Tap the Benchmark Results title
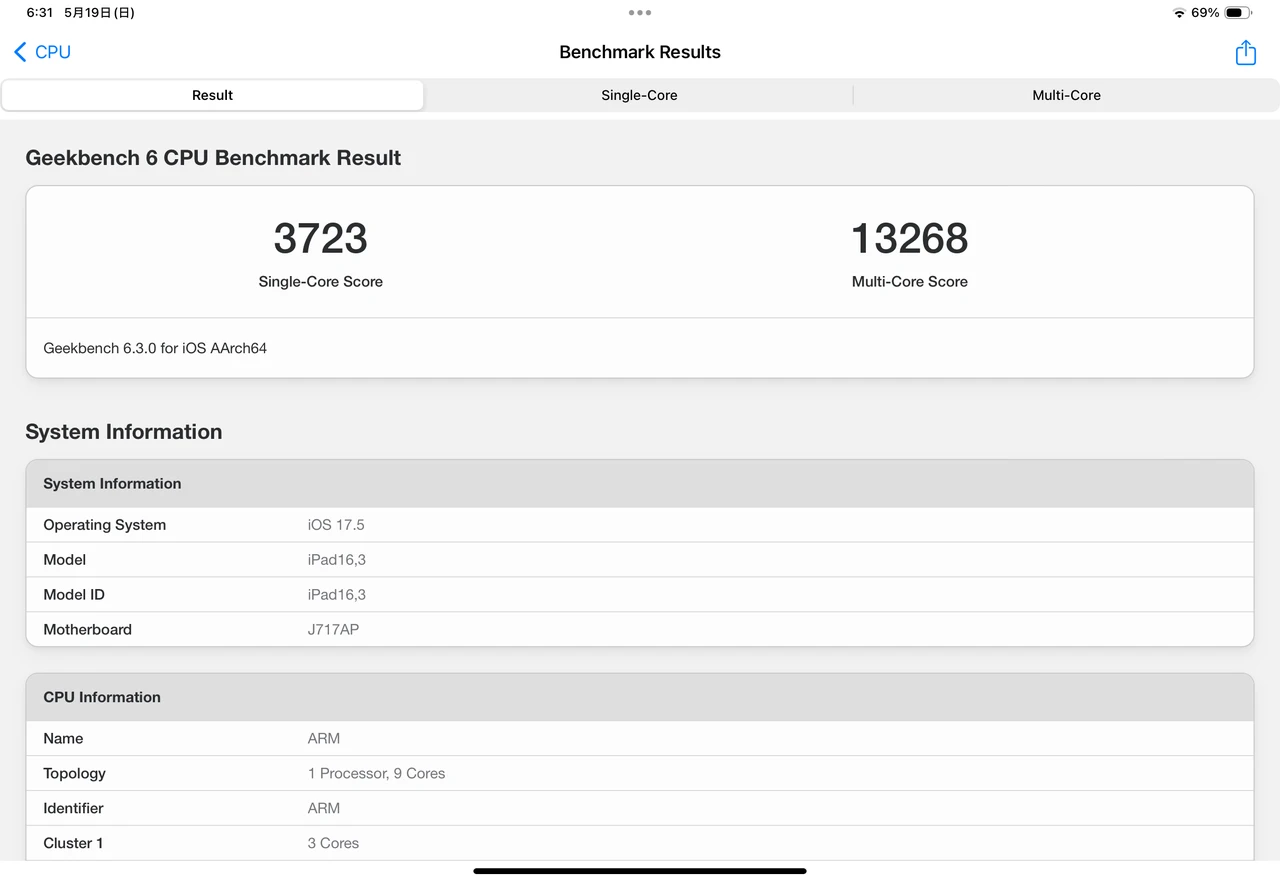Image resolution: width=1280 pixels, height=882 pixels. click(x=640, y=52)
